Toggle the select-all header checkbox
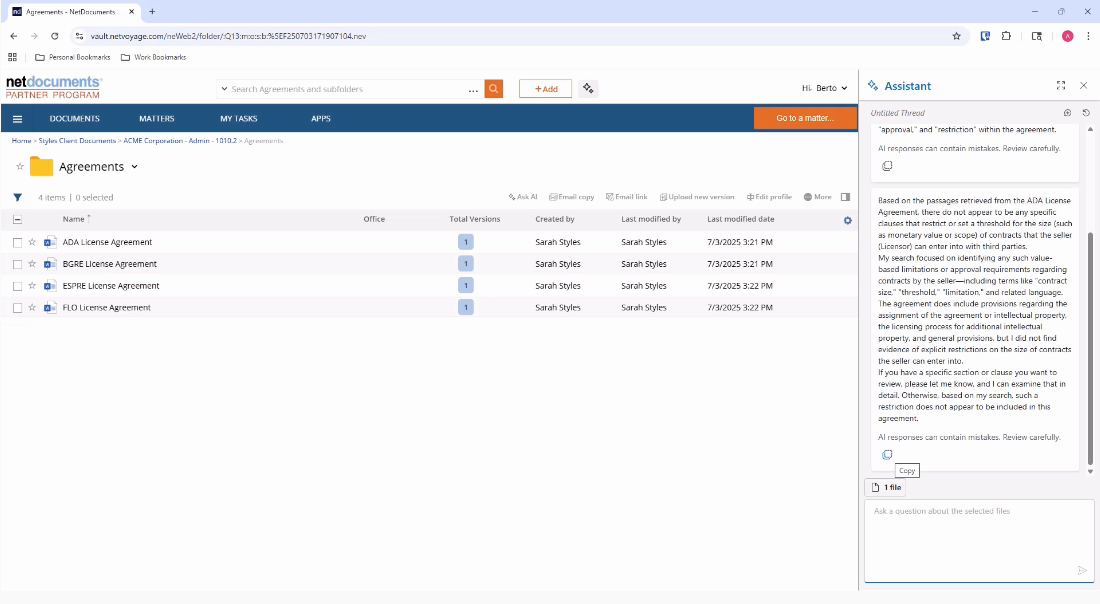The width and height of the screenshot is (1100, 604). (x=18, y=220)
